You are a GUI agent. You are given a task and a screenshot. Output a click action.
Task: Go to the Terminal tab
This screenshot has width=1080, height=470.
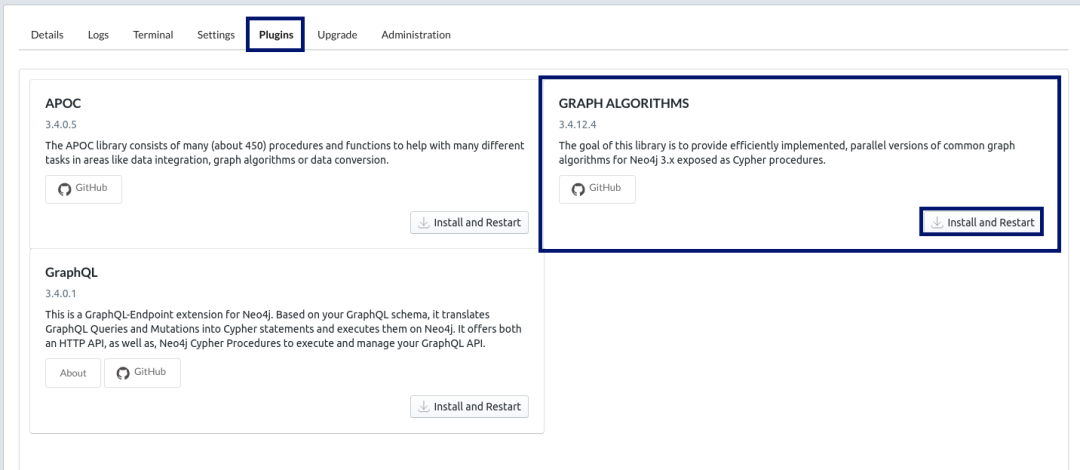(x=153, y=34)
